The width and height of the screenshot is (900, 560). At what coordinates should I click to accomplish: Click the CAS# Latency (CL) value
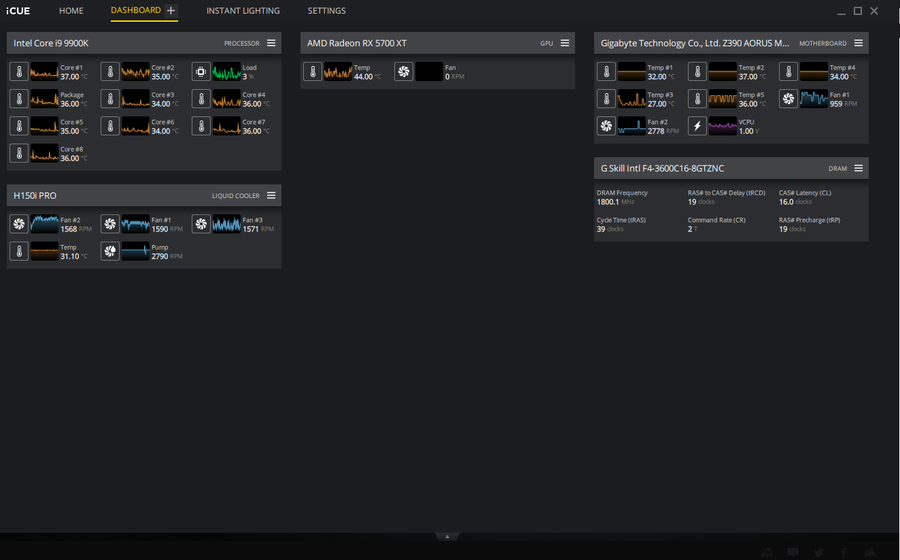(796, 202)
